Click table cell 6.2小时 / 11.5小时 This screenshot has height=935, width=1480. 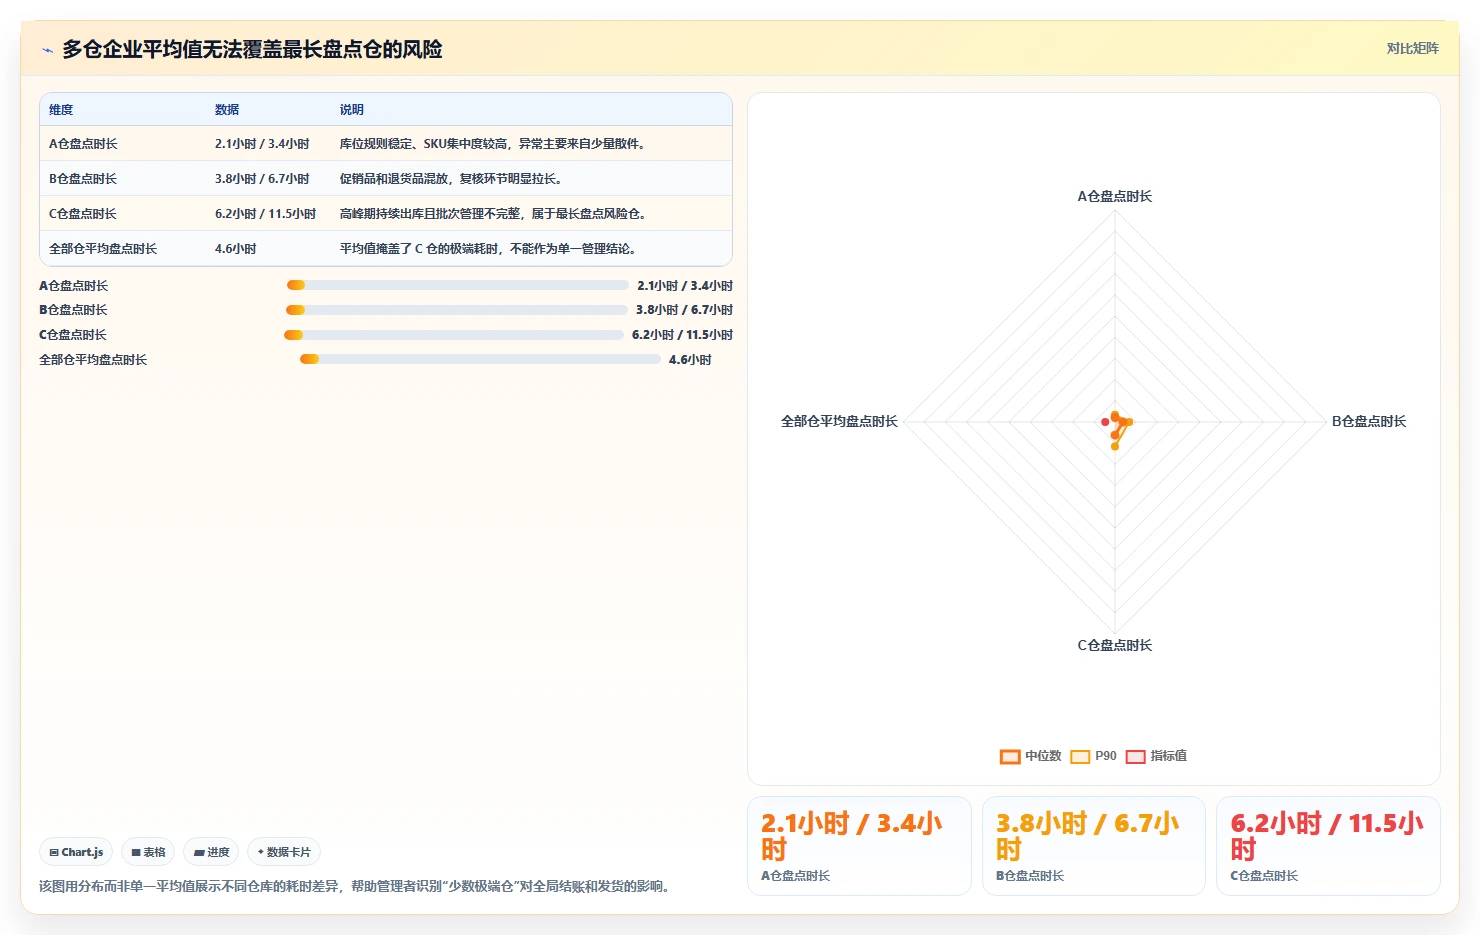265,214
